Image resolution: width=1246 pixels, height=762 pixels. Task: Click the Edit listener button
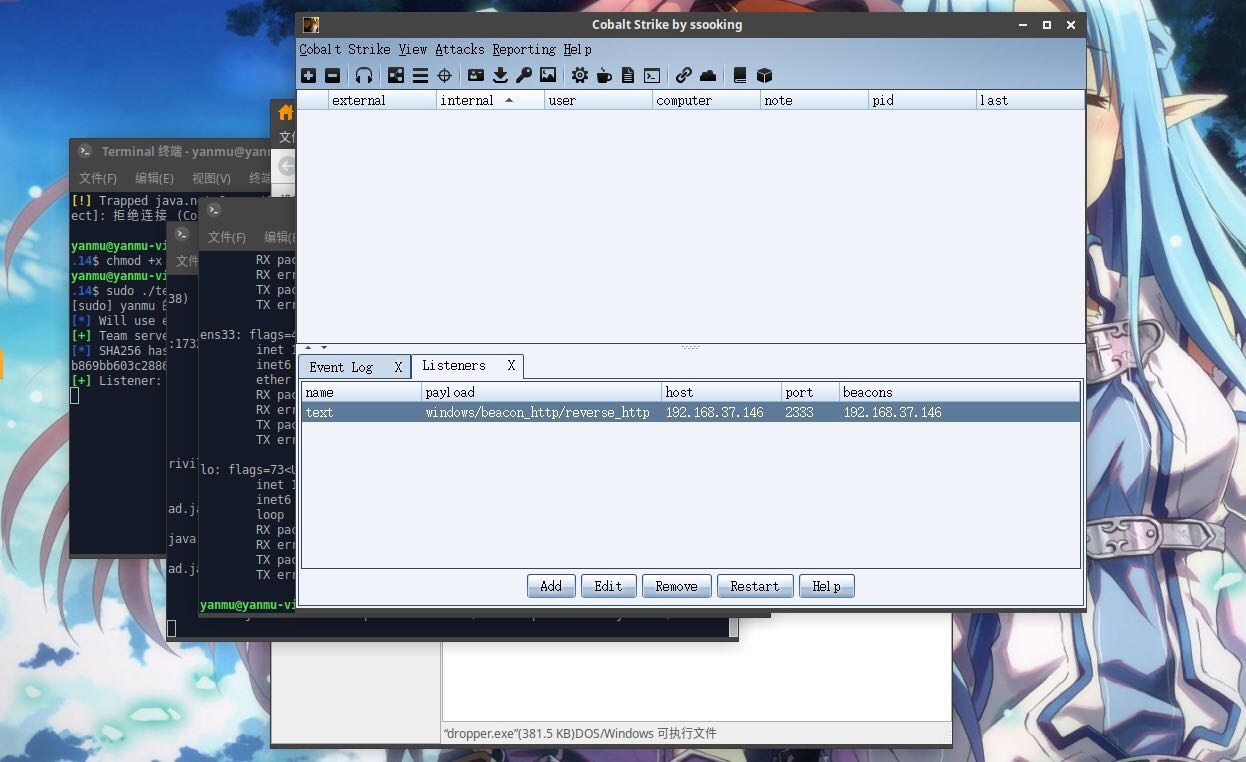(x=608, y=586)
